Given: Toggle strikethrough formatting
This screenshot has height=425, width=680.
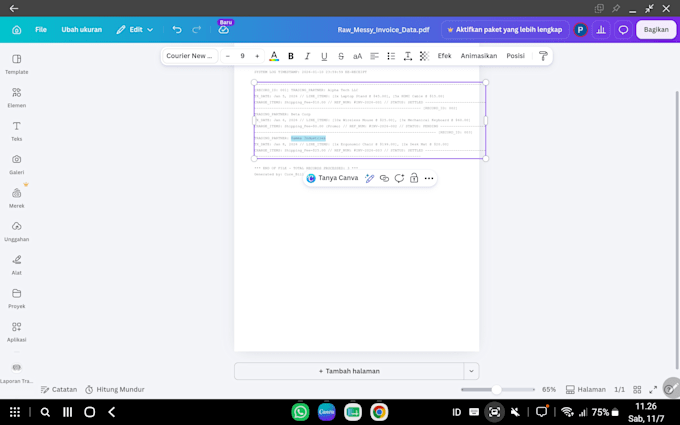Looking at the screenshot, I should [341, 56].
